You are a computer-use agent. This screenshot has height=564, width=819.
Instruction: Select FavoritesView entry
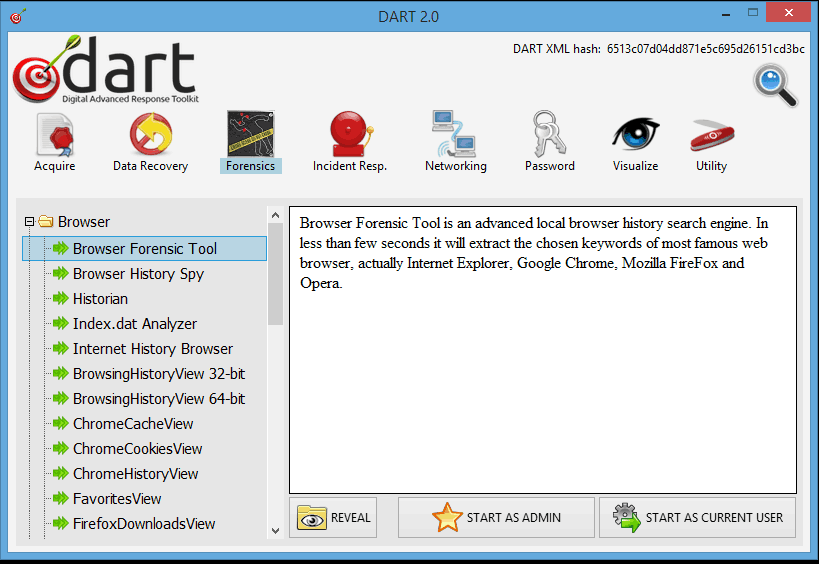(117, 499)
